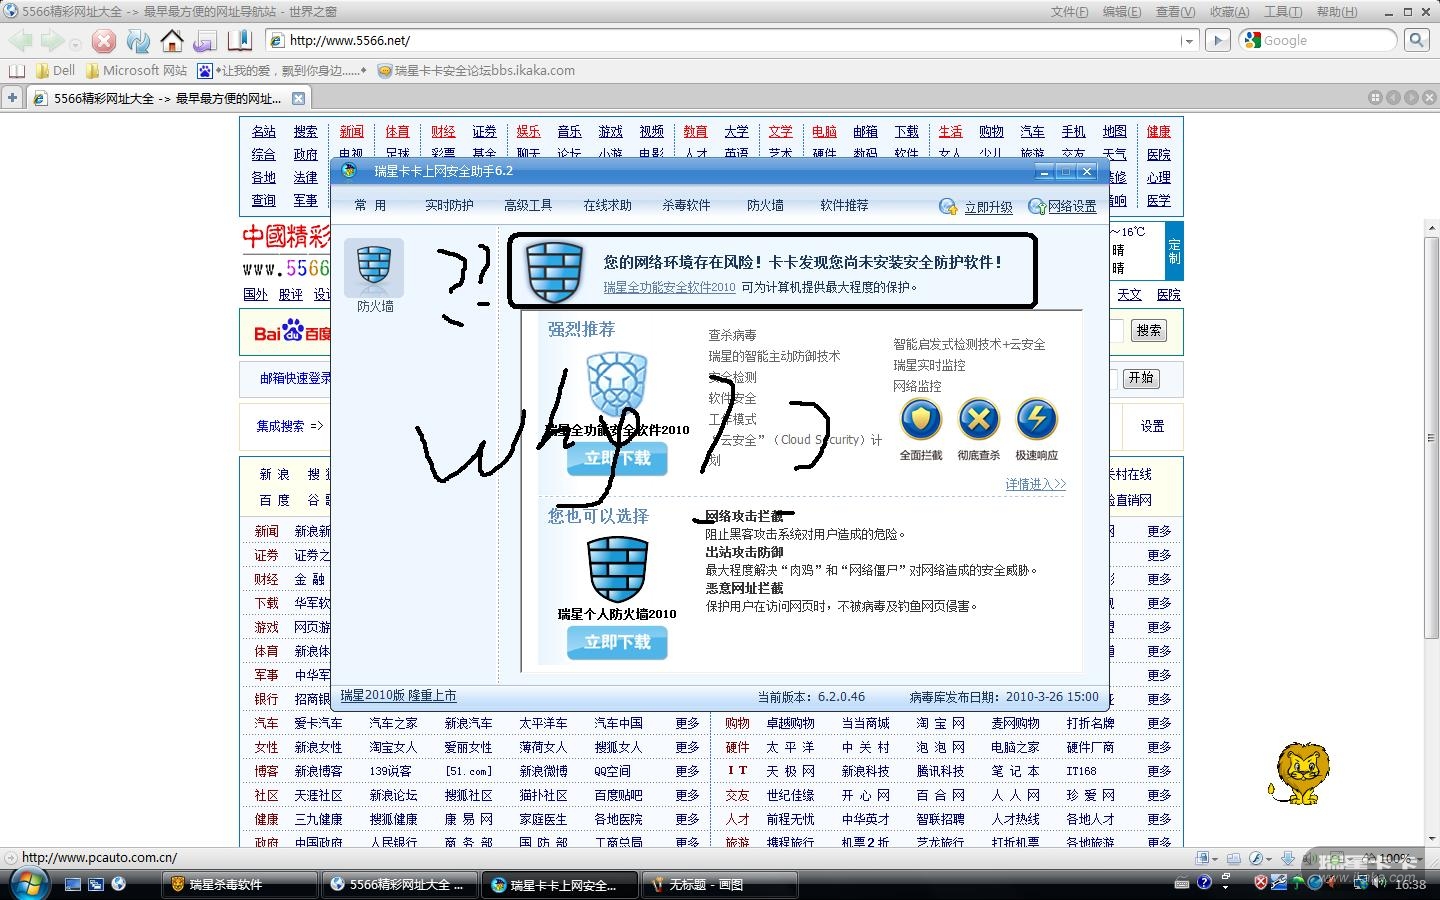
Task: Click 立即下载 for 瑞星全功能安全软件2010
Action: [617, 458]
